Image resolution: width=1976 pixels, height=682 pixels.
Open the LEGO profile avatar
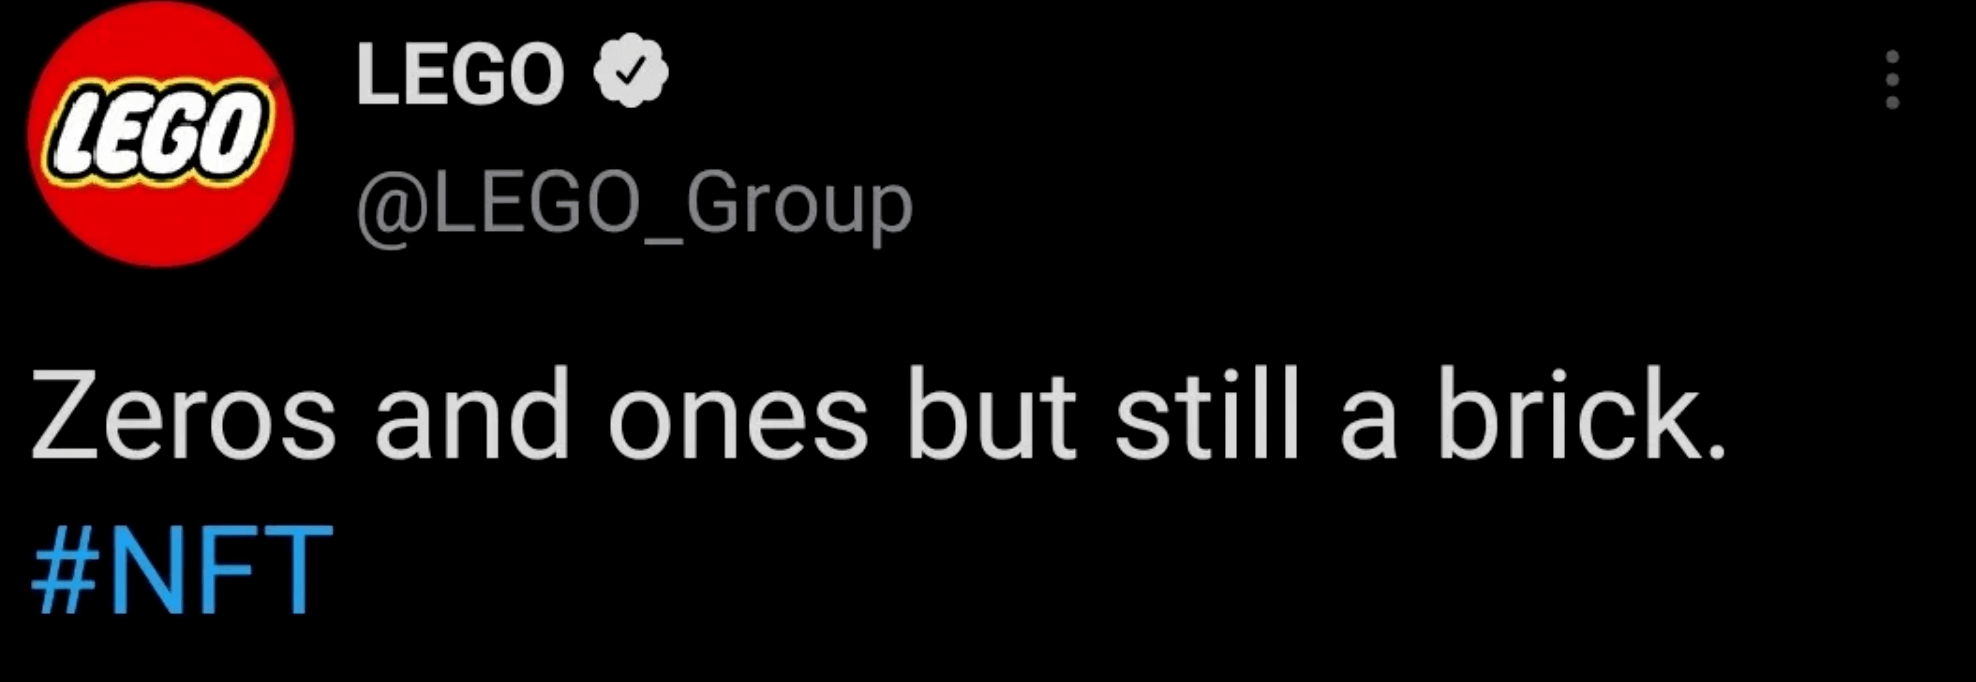pos(160,134)
